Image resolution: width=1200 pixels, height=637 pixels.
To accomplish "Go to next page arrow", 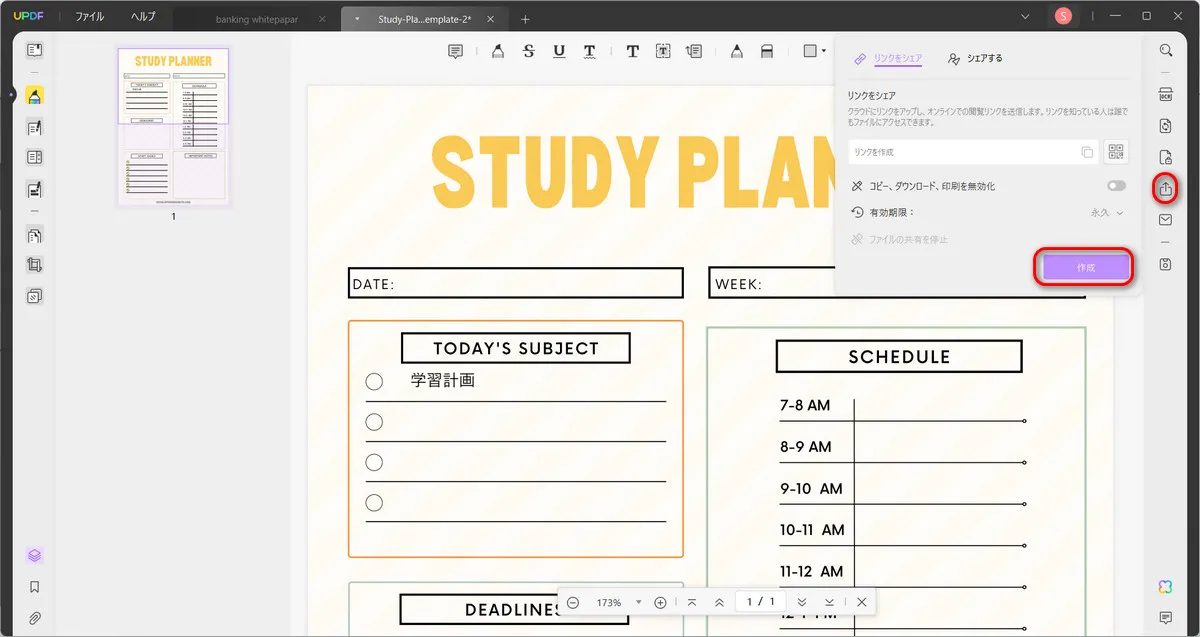I will [801, 603].
